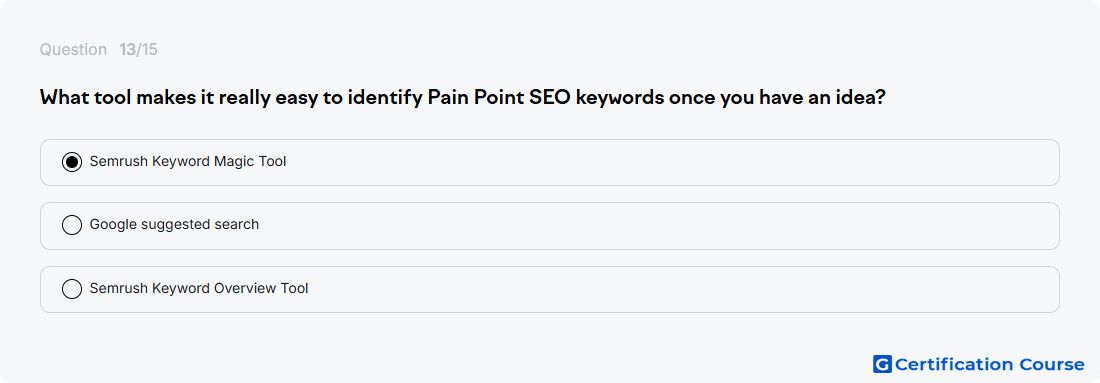Image resolution: width=1100 pixels, height=383 pixels.
Task: Click the word "Google" in the second option
Action: (113, 225)
